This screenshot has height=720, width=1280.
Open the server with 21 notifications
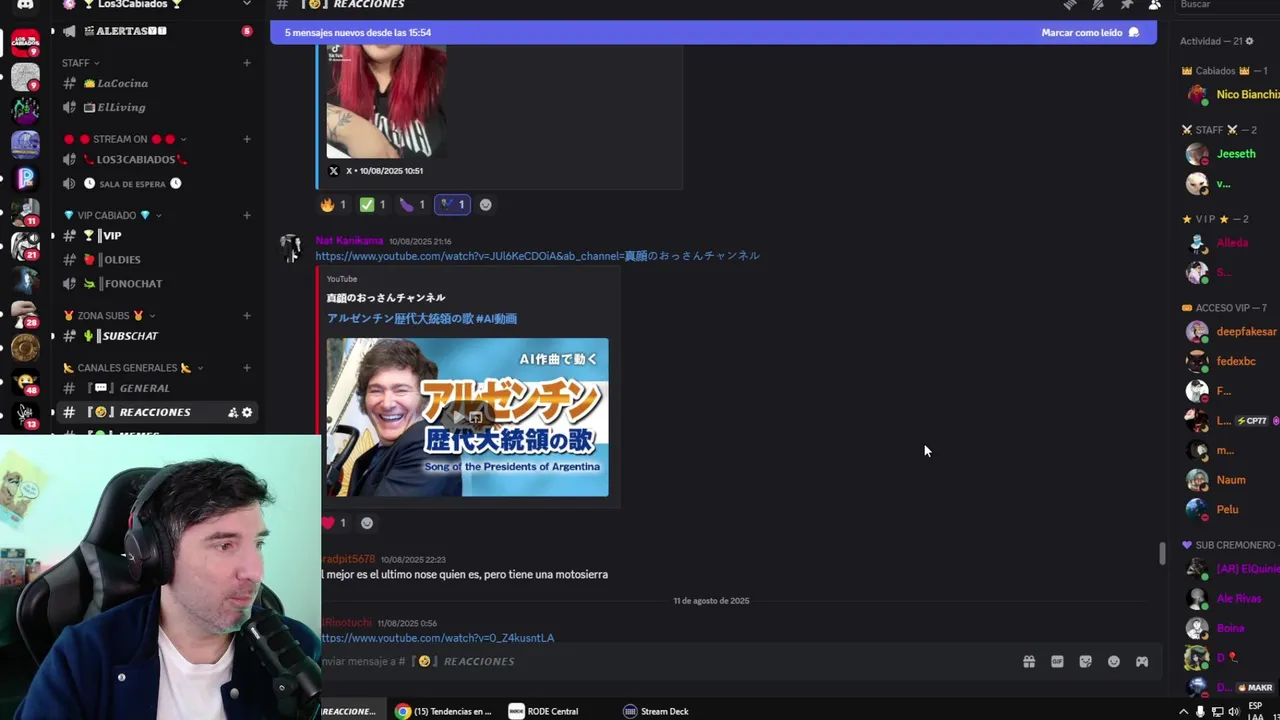coord(25,246)
